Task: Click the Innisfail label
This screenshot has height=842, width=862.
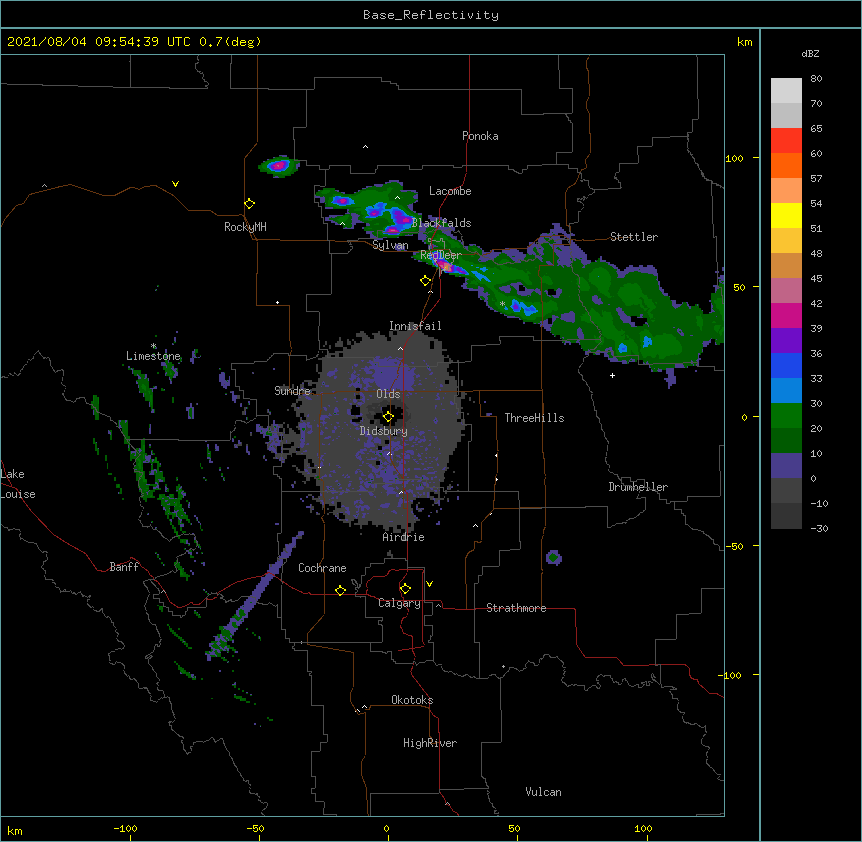Action: point(415,326)
